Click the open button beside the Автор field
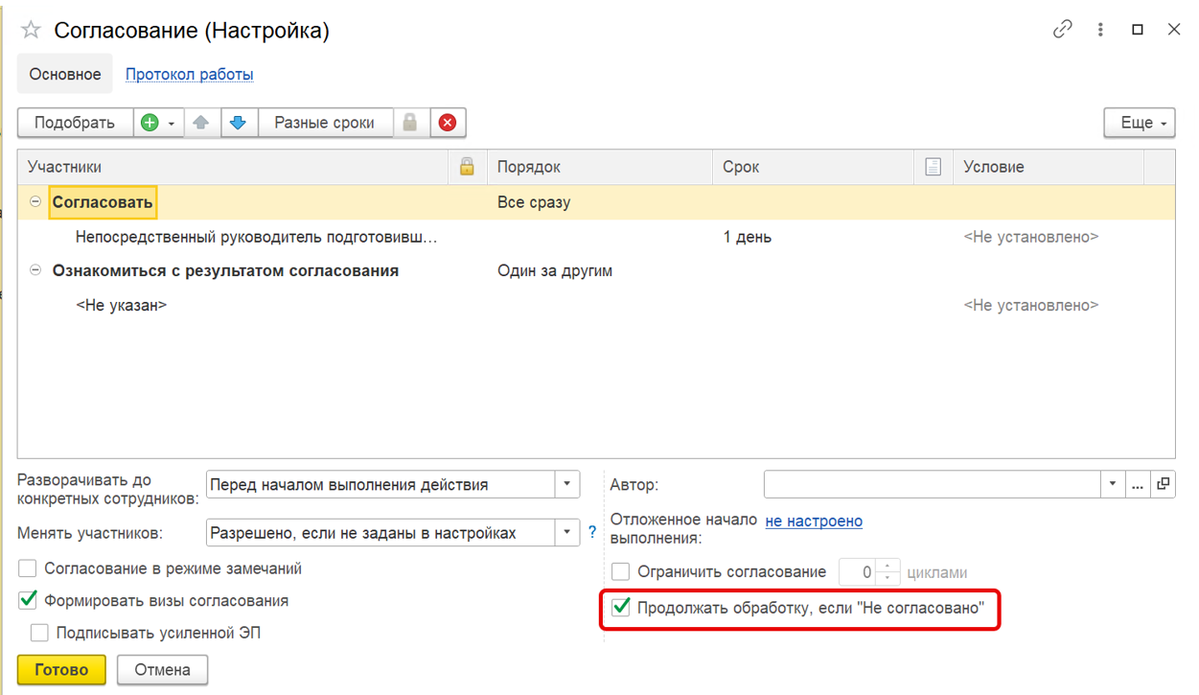Viewport: 1199px width, 695px height. 1163,484
